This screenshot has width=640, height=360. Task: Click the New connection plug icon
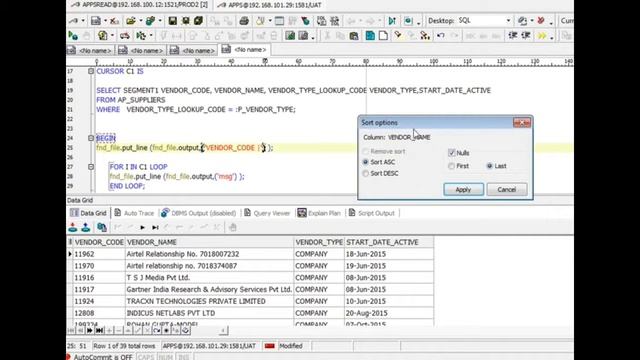(73, 21)
